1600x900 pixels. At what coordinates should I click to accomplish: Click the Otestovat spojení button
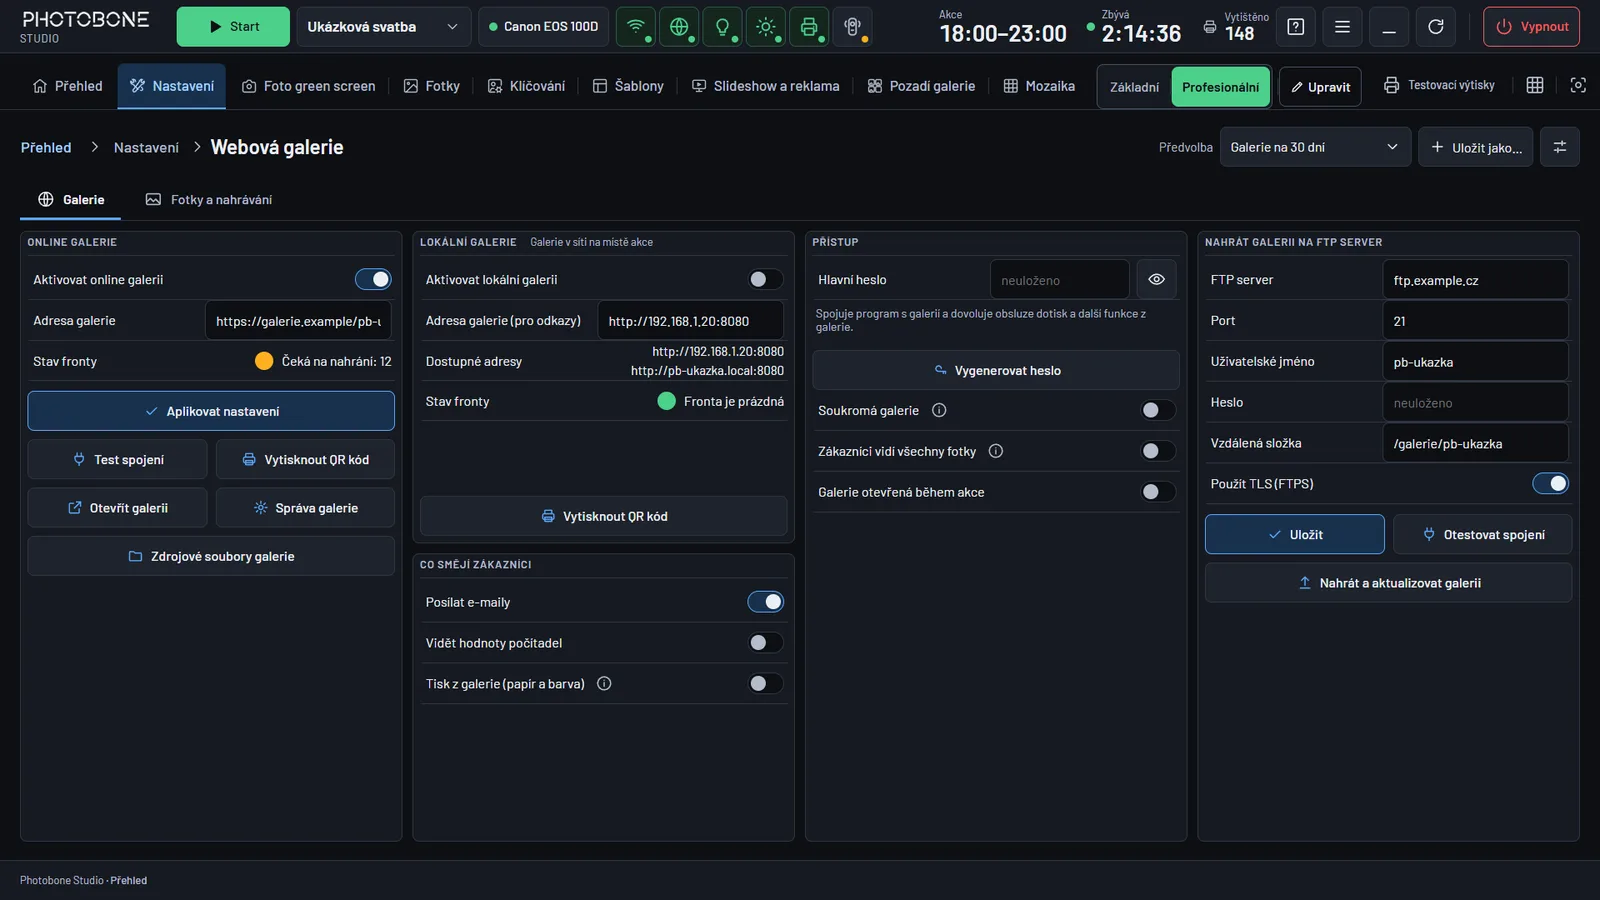pos(1483,535)
